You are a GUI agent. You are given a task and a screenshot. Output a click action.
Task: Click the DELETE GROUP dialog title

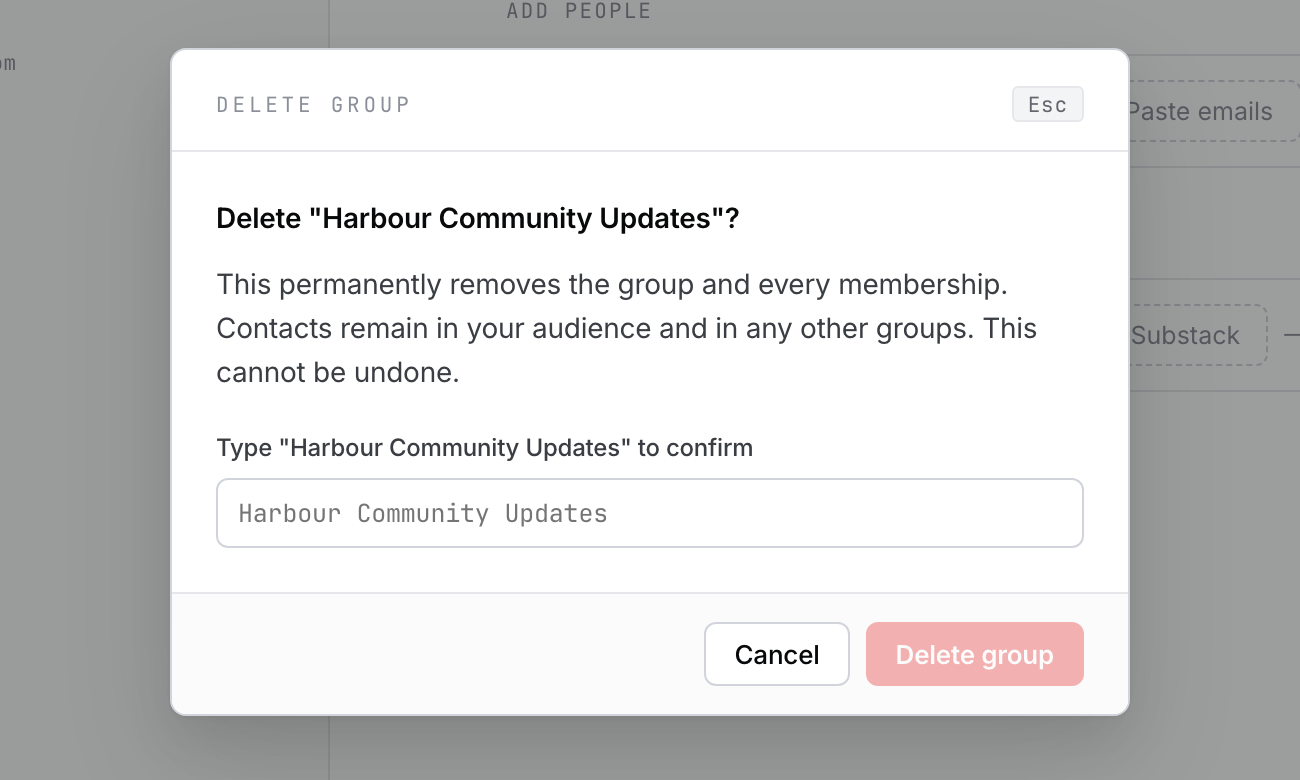click(x=314, y=105)
